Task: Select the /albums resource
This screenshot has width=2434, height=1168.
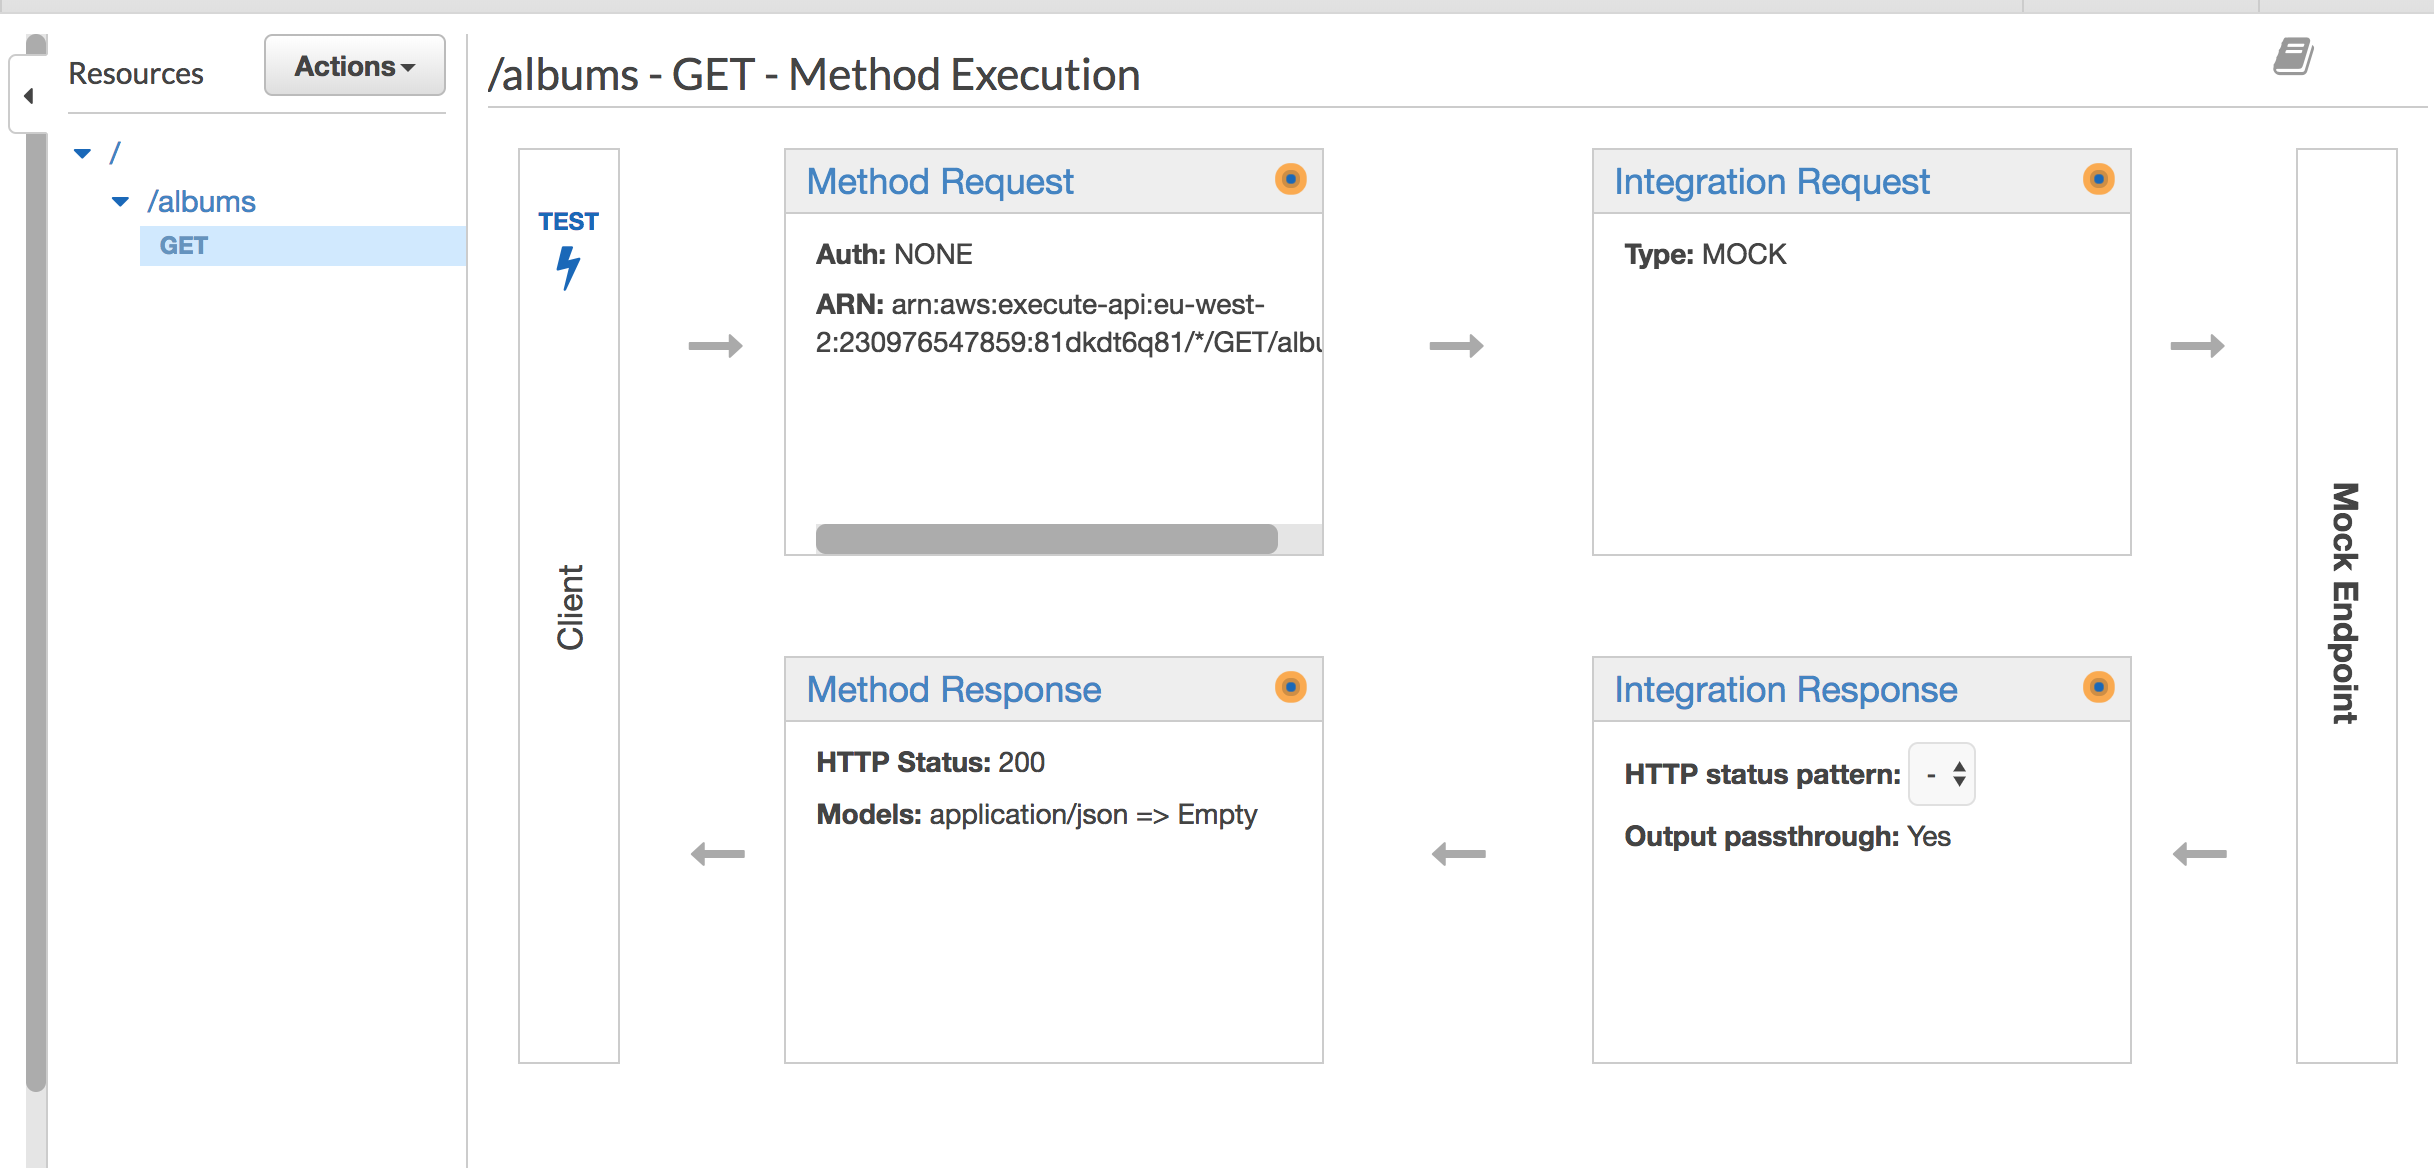Action: [202, 201]
